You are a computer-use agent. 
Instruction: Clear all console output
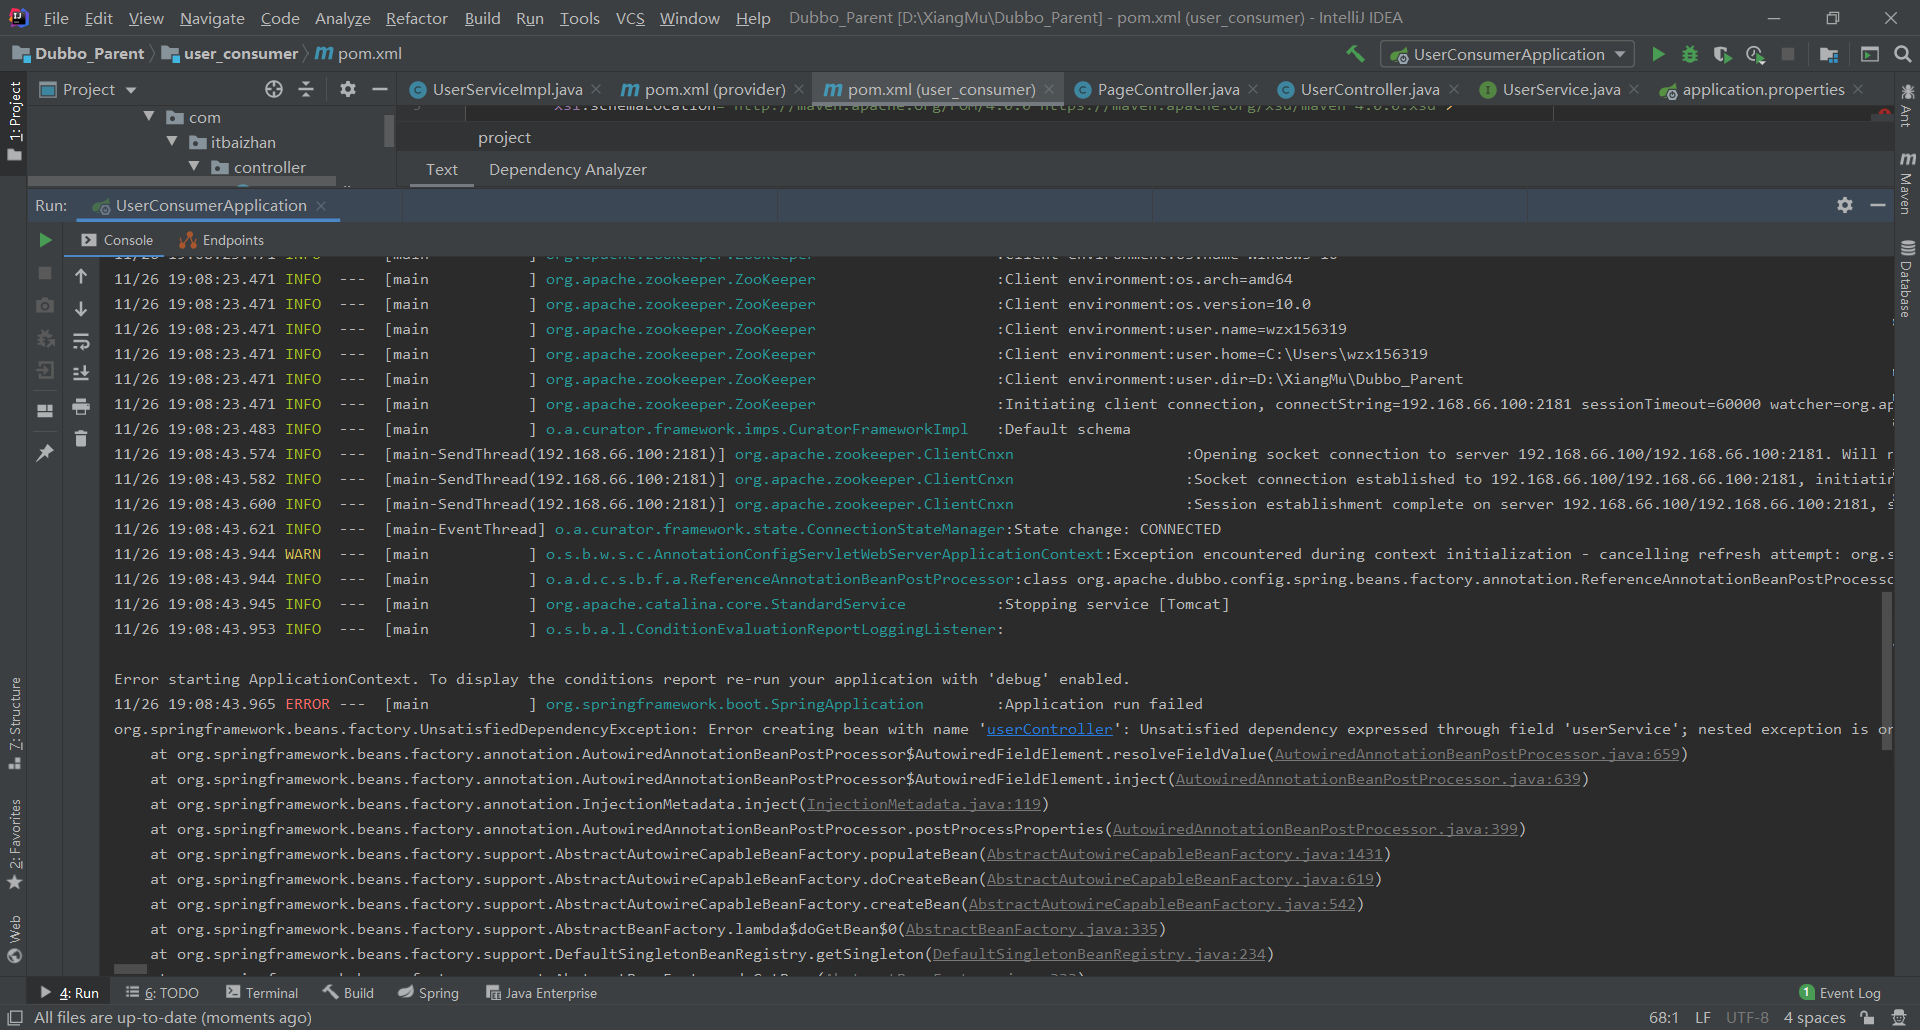click(x=81, y=439)
